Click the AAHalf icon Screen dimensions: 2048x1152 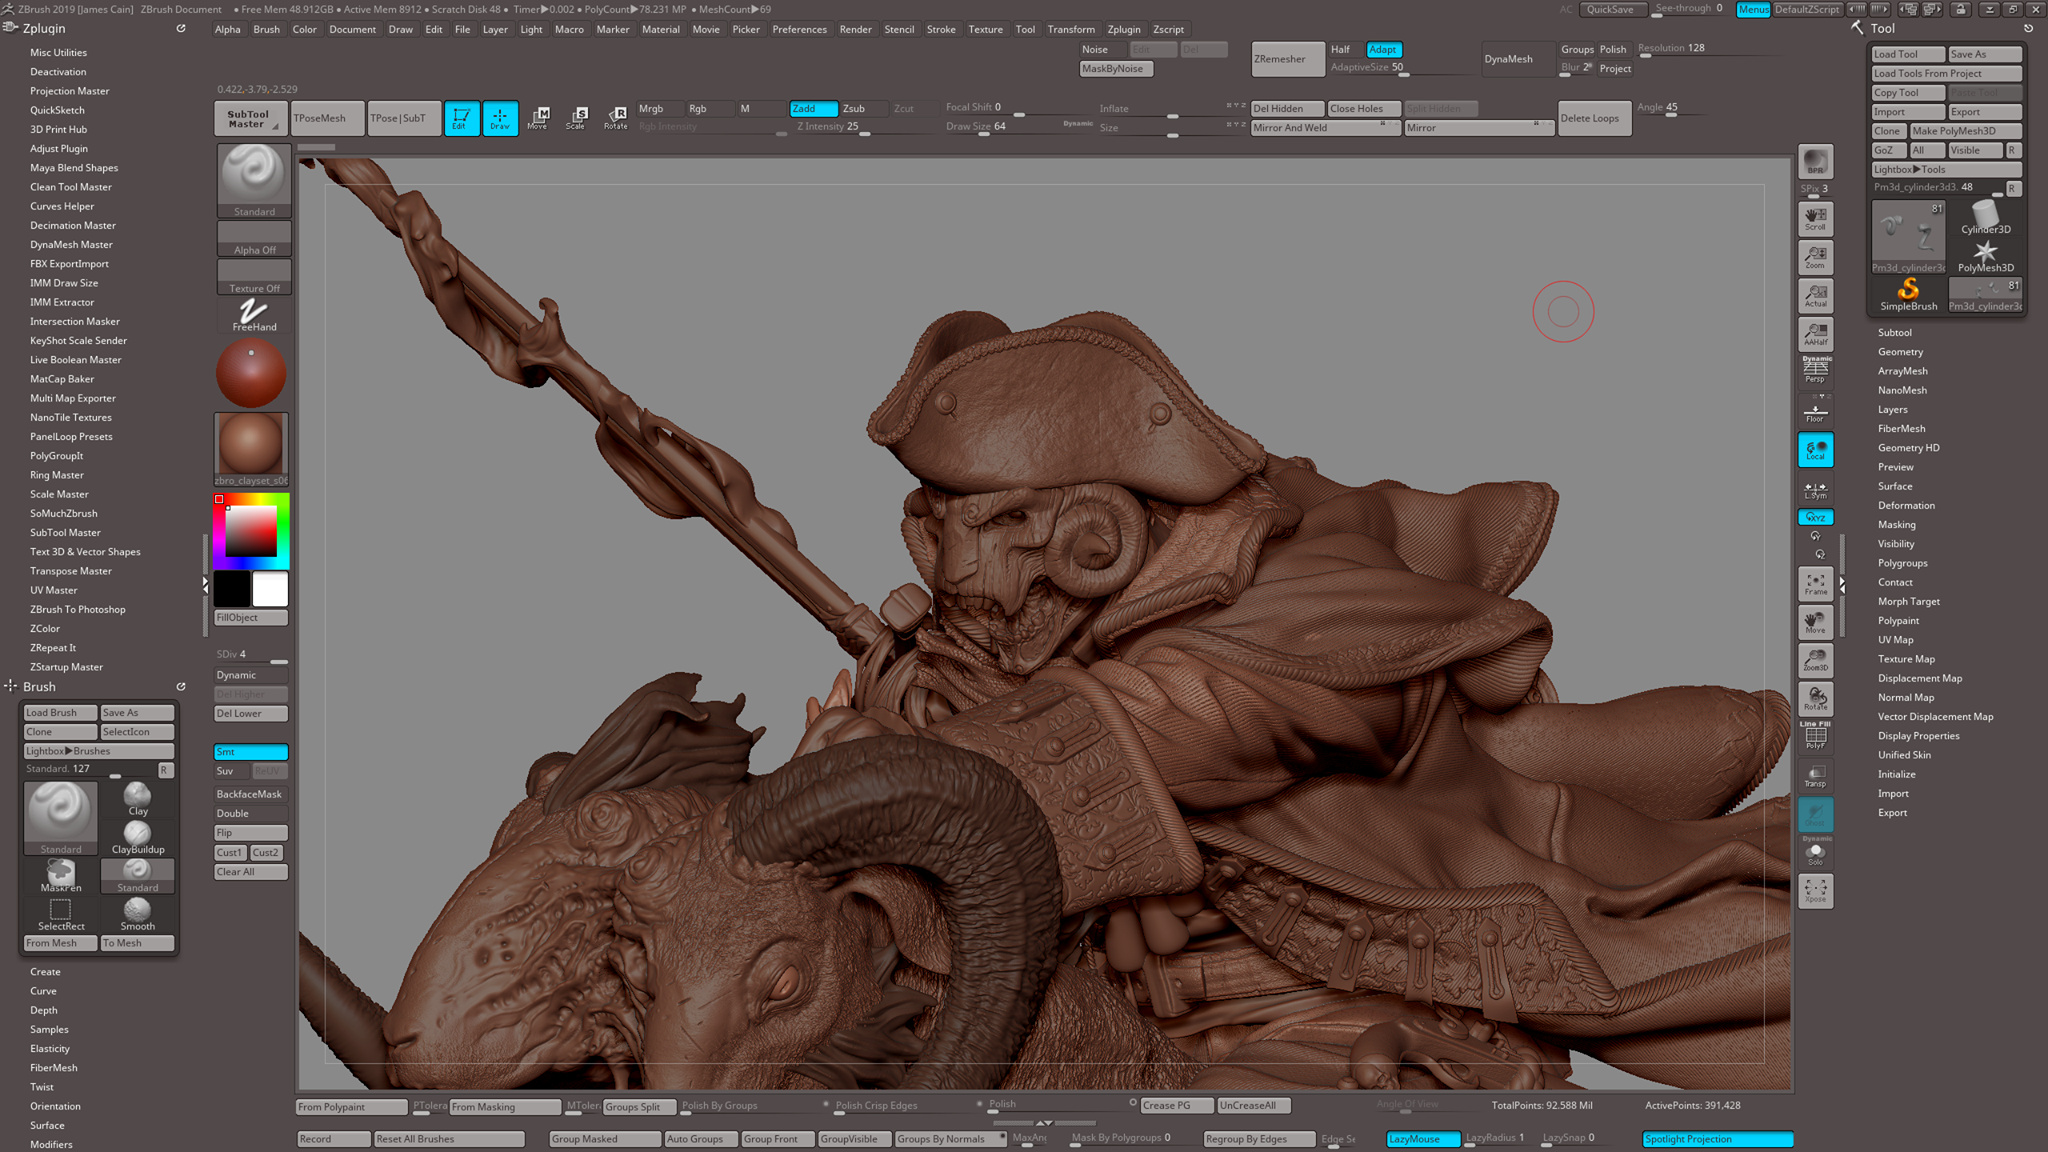[x=1815, y=334]
